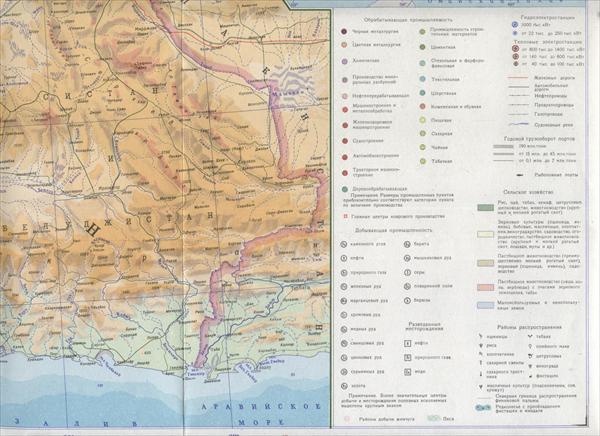The image size is (600, 436).
Task: Click the red 'Главные центры коврового производства' square
Action: click(344, 216)
